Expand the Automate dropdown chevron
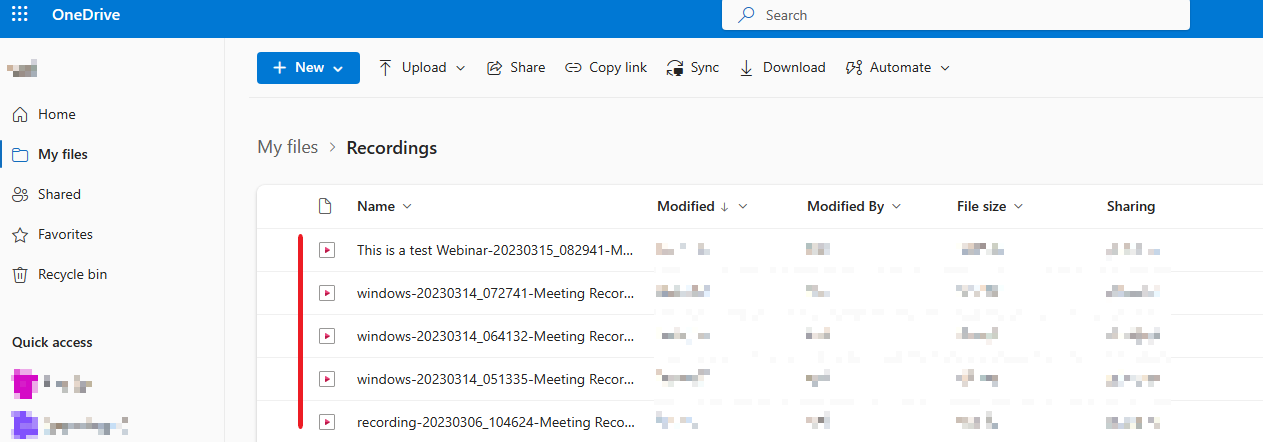The image size is (1263, 442). point(944,68)
